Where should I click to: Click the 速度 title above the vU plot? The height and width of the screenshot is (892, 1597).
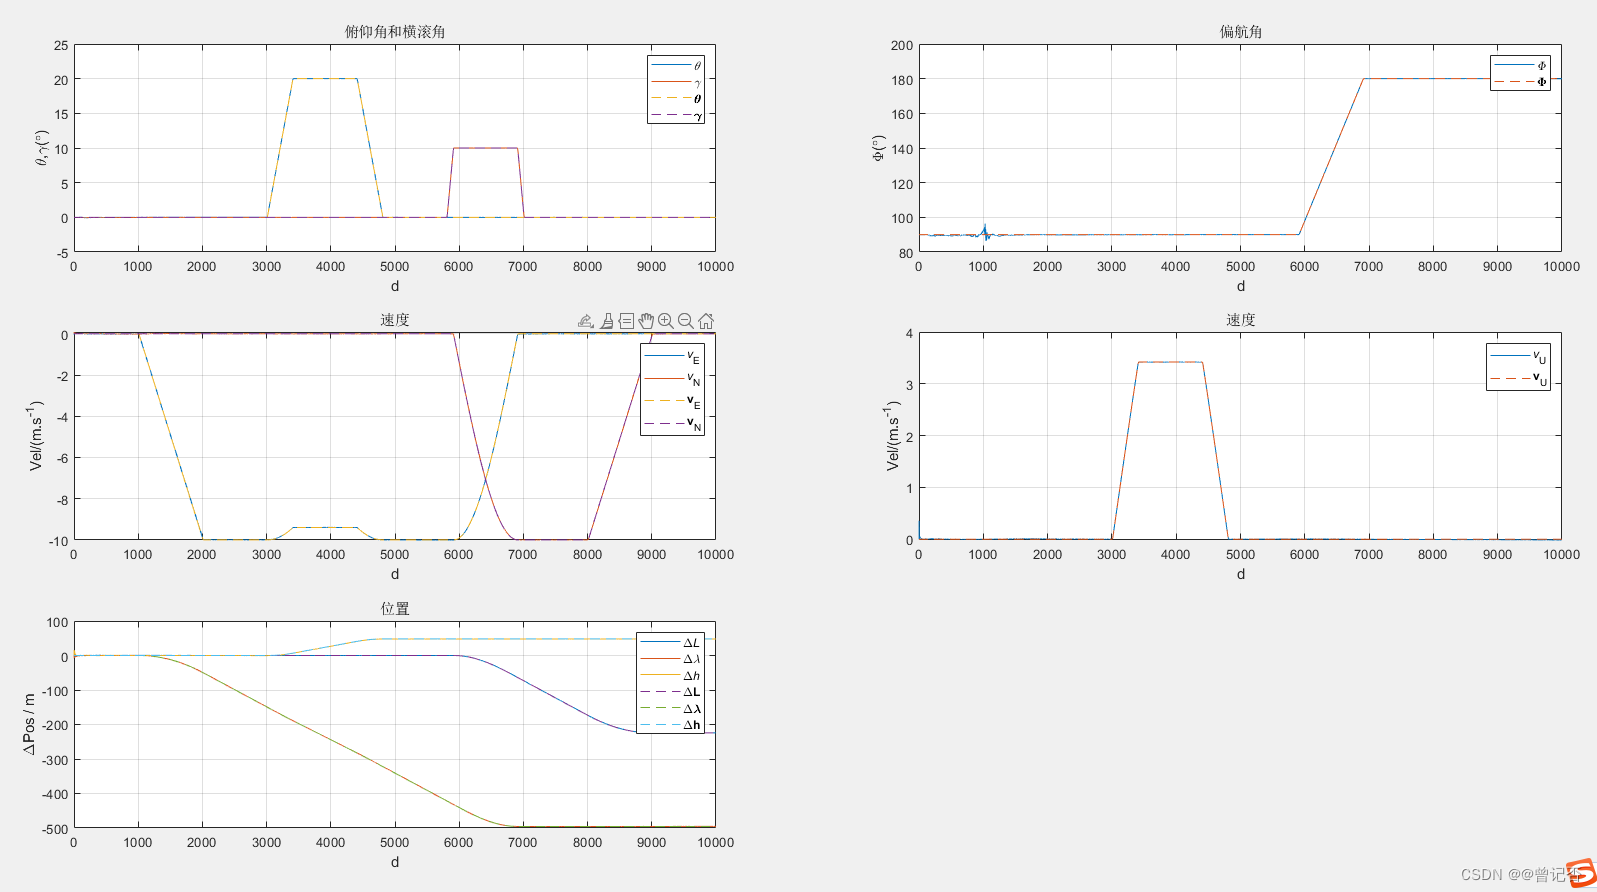(1241, 320)
